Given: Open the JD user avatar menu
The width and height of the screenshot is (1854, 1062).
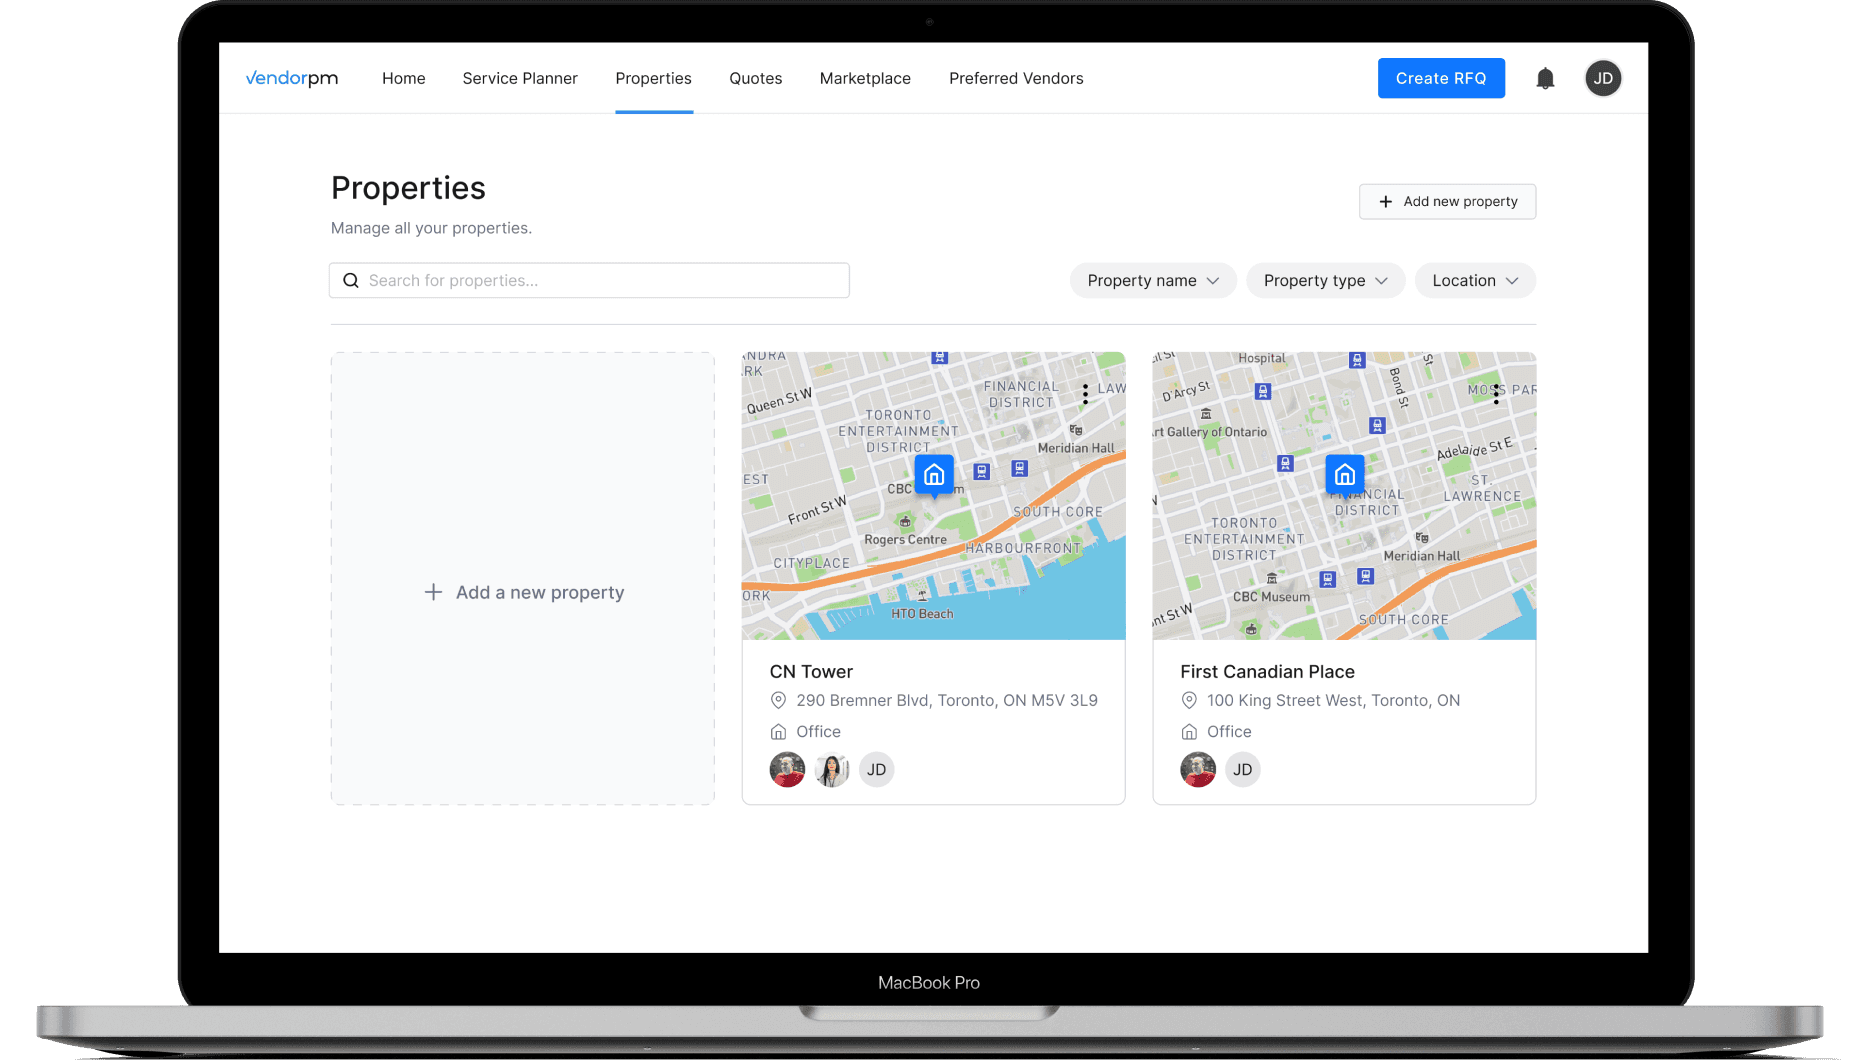Looking at the screenshot, I should pos(1603,78).
